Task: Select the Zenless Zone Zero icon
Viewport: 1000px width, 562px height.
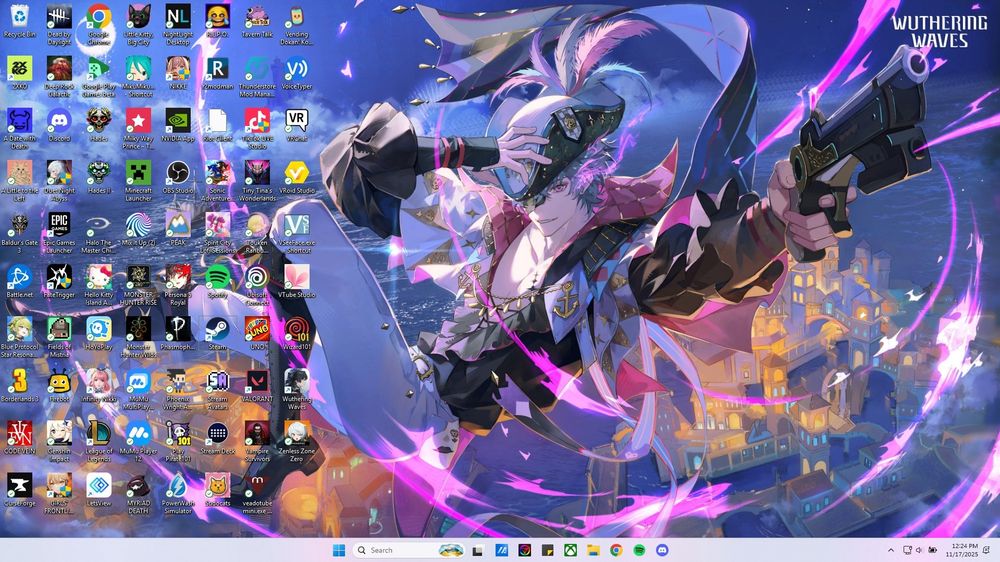Action: pos(297,443)
